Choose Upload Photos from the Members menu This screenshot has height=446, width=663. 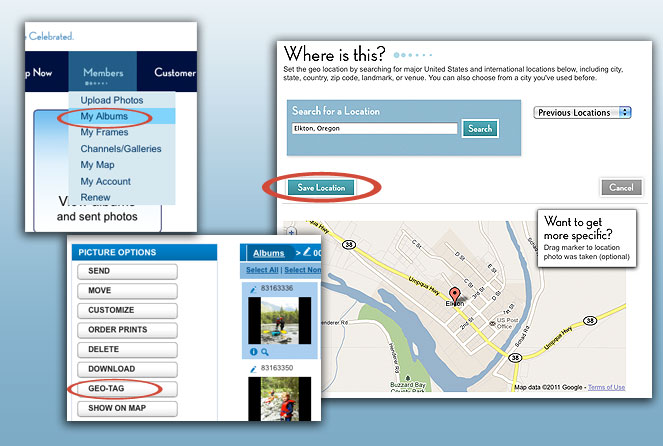(112, 100)
